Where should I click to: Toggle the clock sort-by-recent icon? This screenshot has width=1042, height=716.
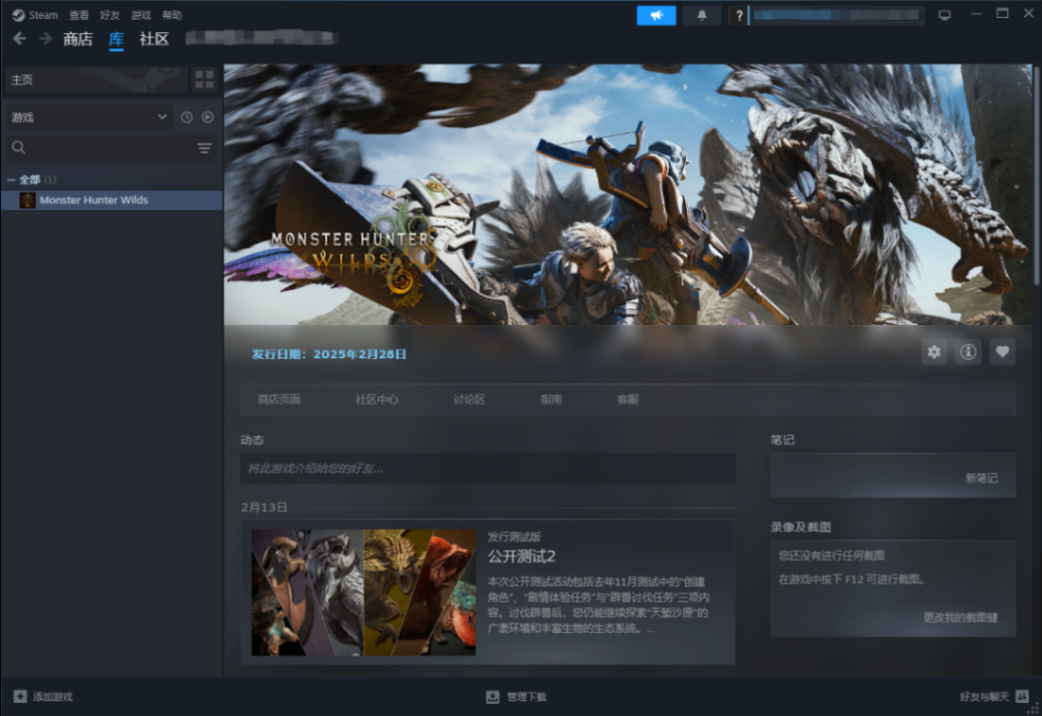pyautogui.click(x=187, y=118)
